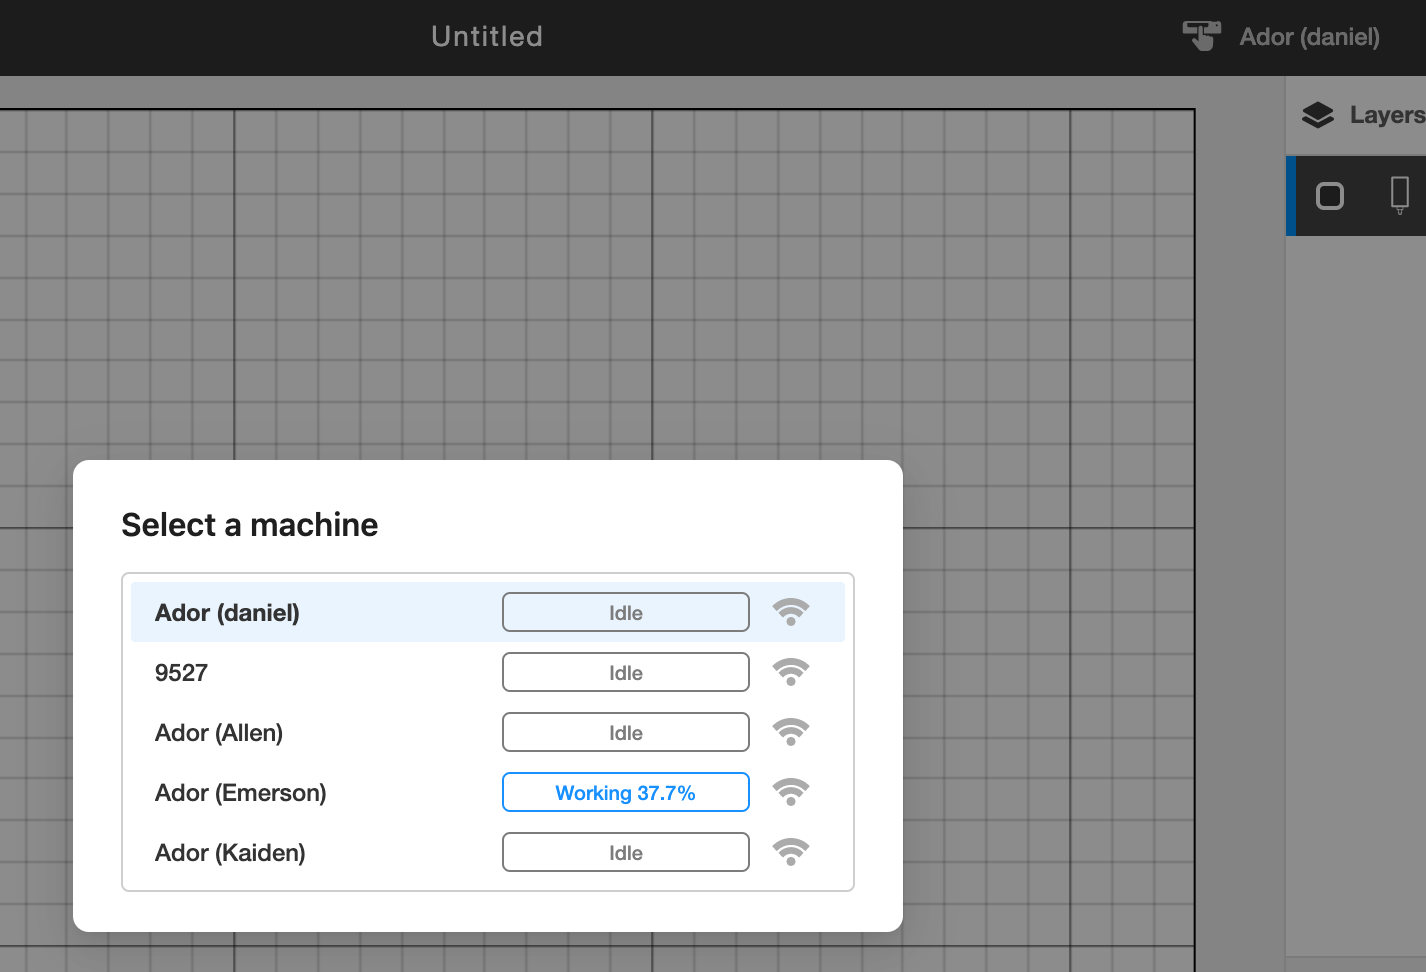1426x972 pixels.
Task: Click Idle status of Ador (daniel)
Action: (x=626, y=612)
